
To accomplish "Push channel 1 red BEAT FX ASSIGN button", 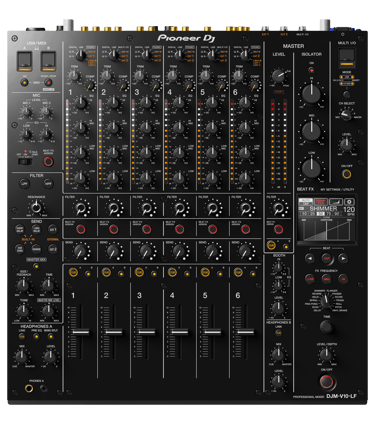I will [x=81, y=229].
